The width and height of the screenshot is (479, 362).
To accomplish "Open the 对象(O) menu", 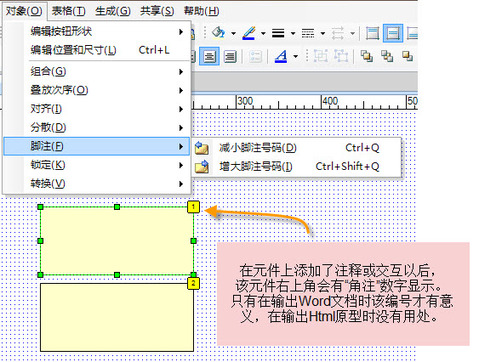I will pyautogui.click(x=24, y=11).
